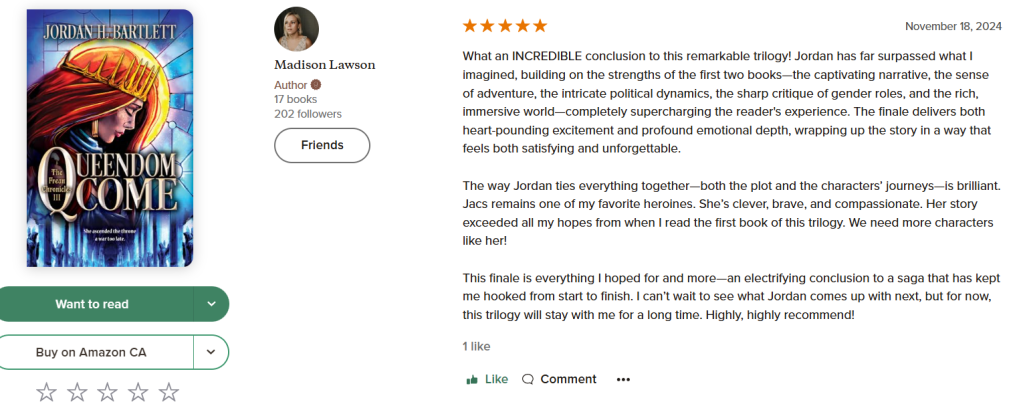Rate the book five stars
Viewport: 1023px width, 410px height.
tap(169, 392)
